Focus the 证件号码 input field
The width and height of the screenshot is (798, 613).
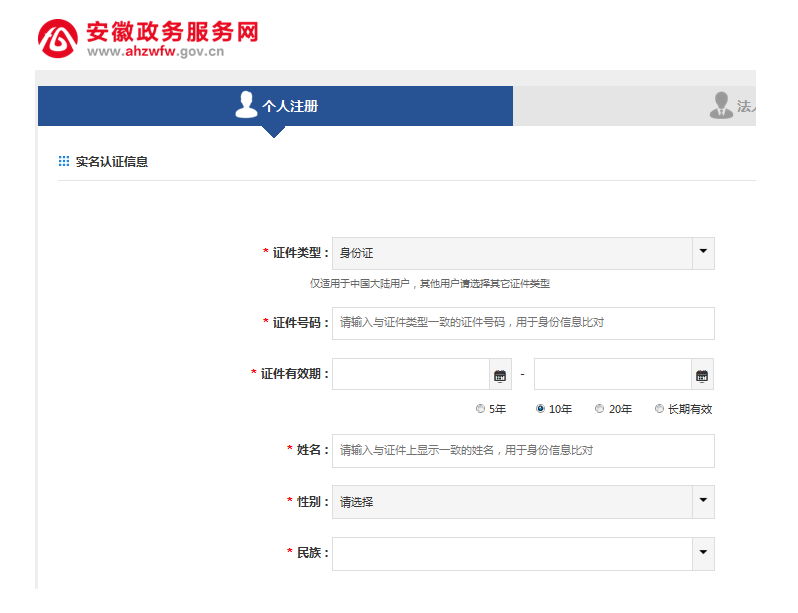click(x=522, y=323)
